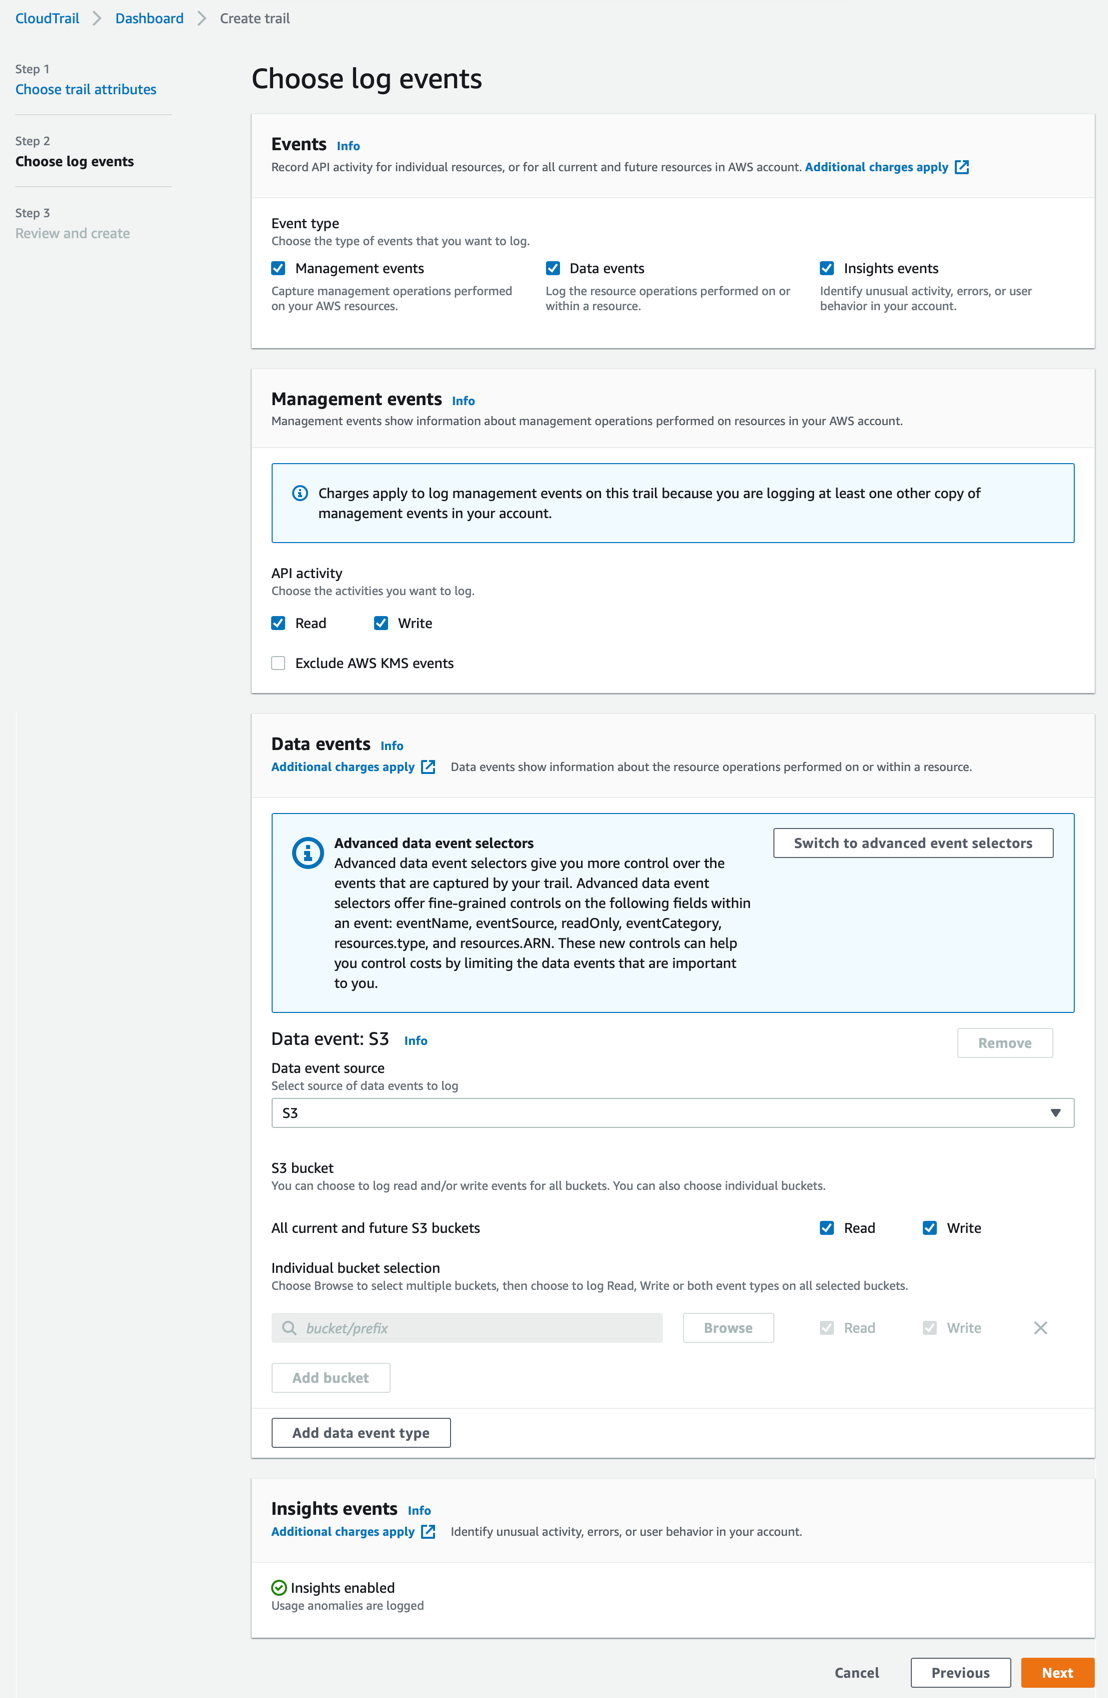Open Info link next to Management events
Image resolution: width=1108 pixels, height=1698 pixels.
463,401
